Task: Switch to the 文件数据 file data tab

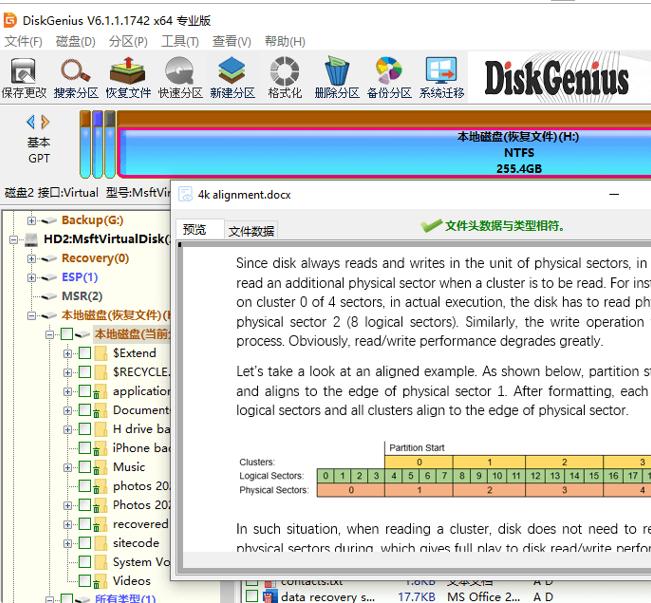Action: (x=251, y=231)
